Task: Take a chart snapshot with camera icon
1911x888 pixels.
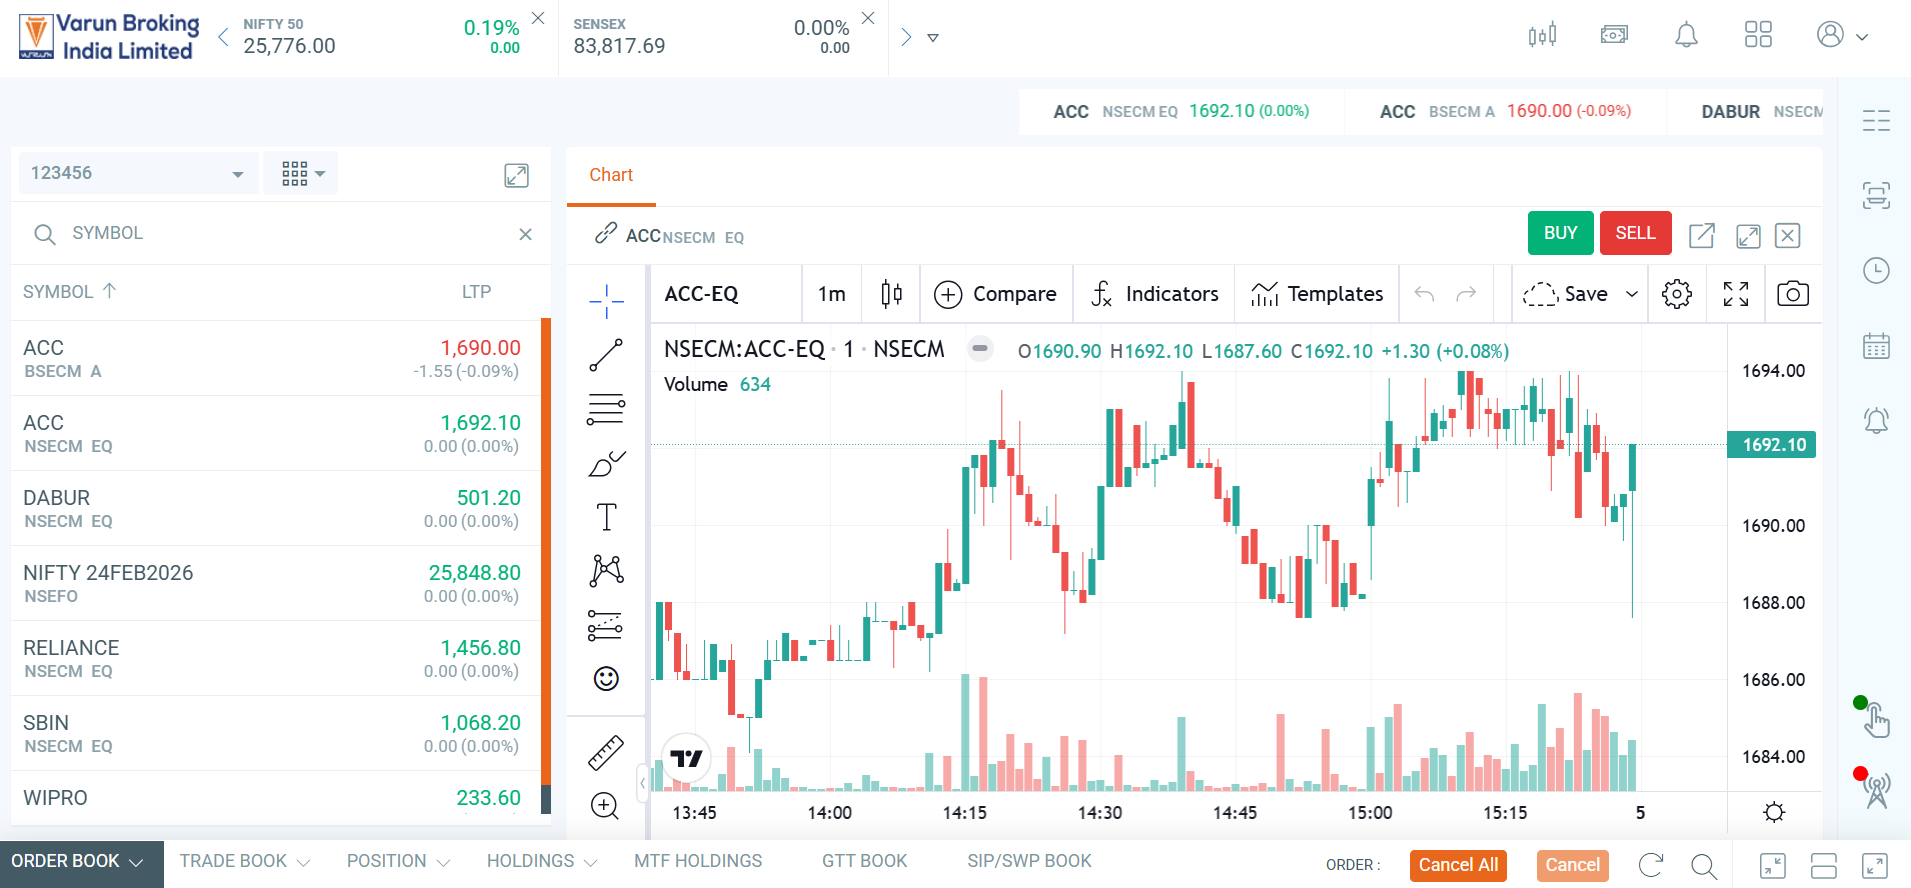Action: pos(1792,294)
